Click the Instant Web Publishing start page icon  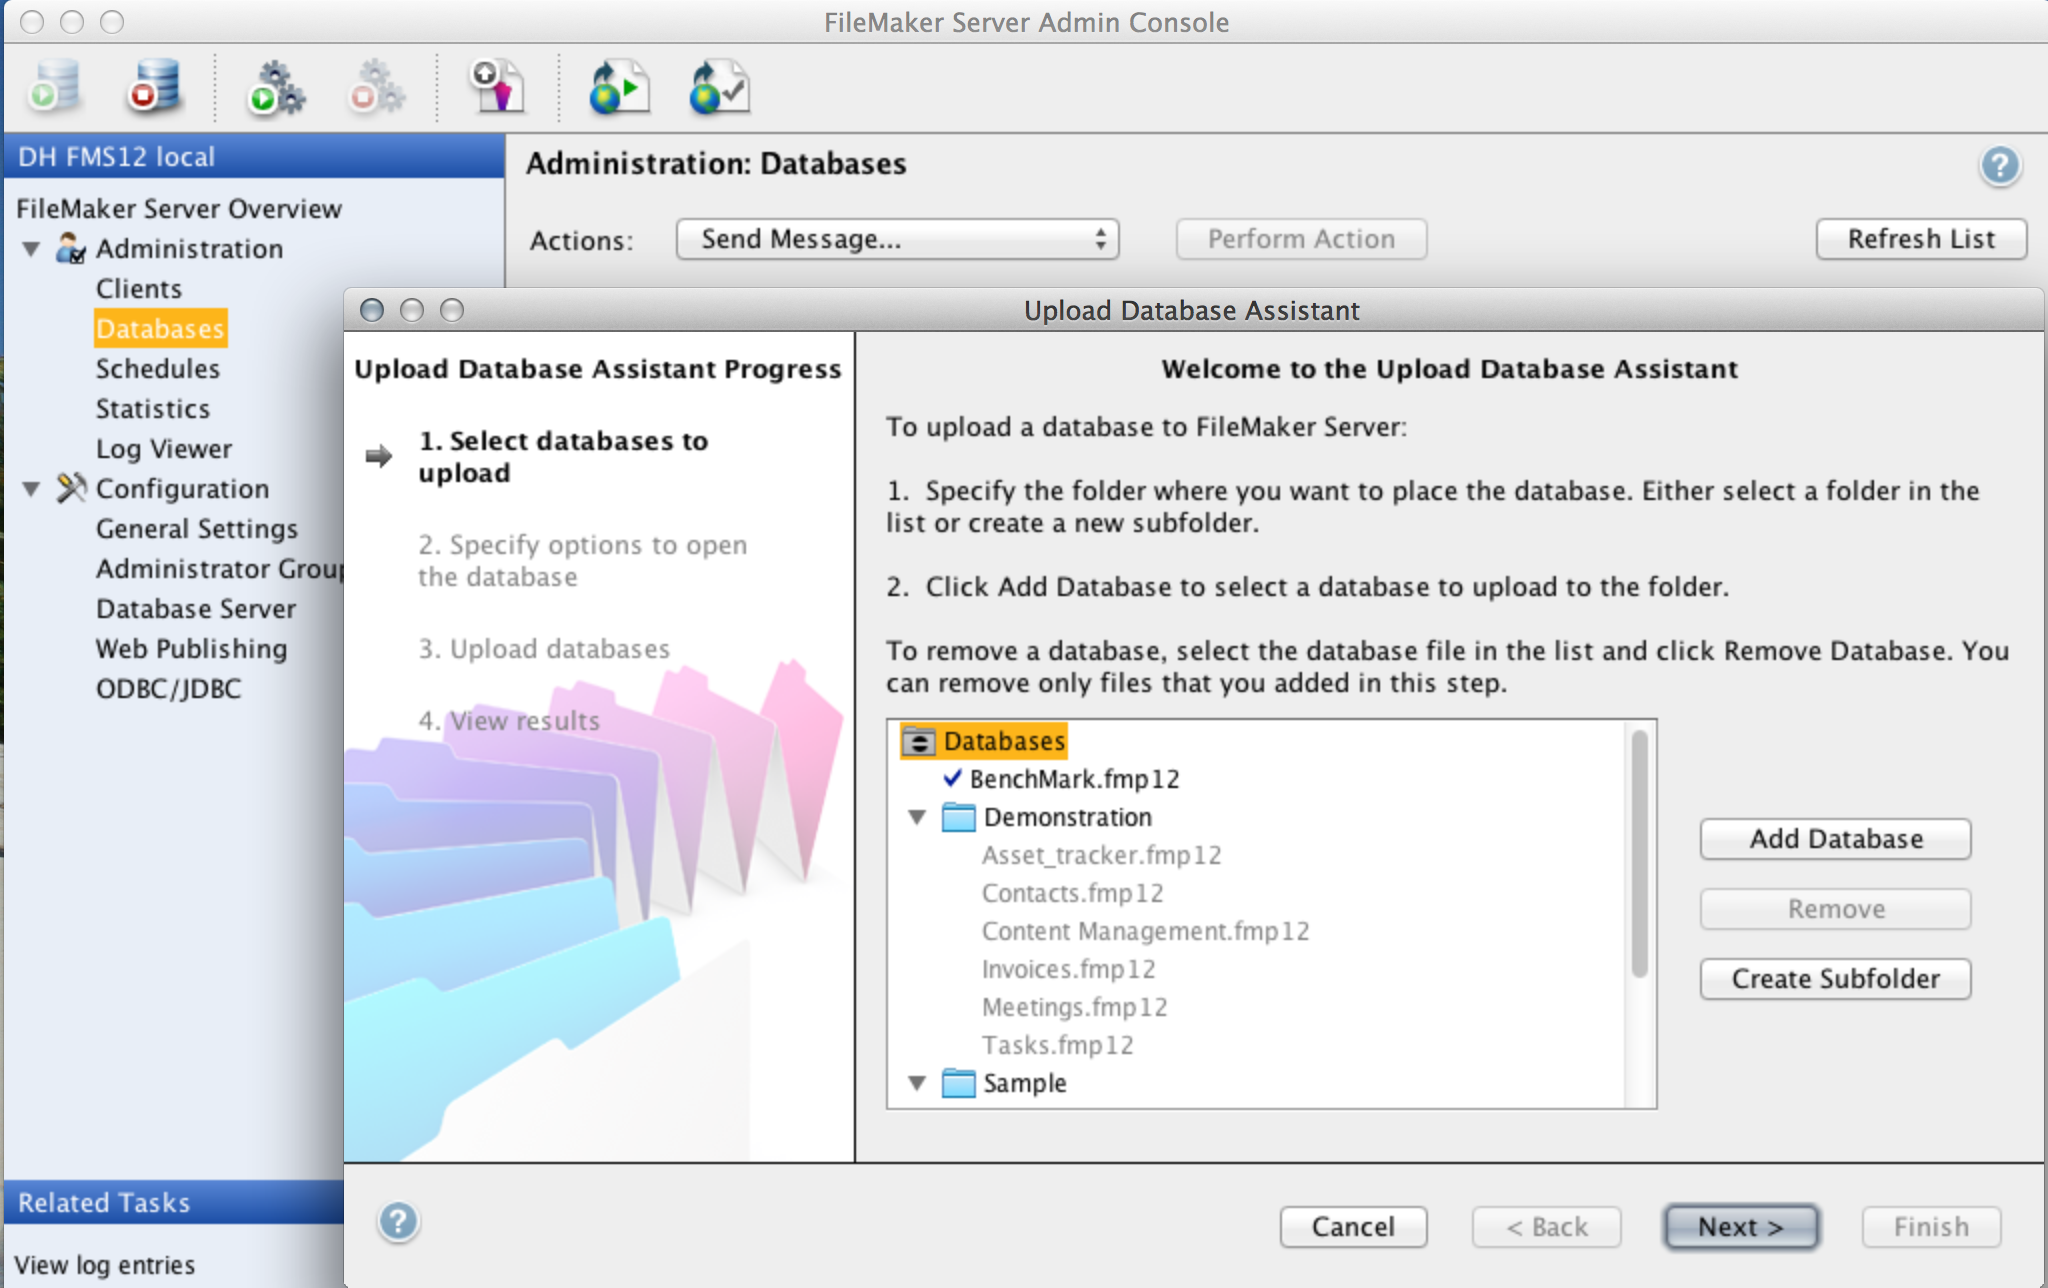point(618,87)
